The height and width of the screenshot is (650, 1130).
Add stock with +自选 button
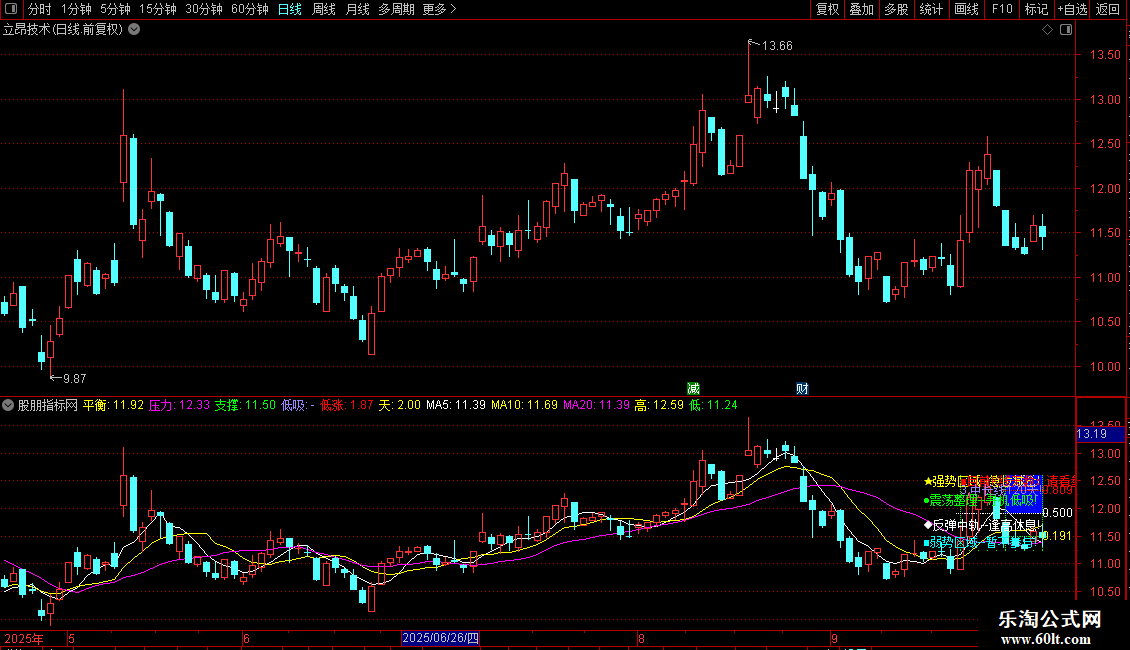coord(1072,9)
